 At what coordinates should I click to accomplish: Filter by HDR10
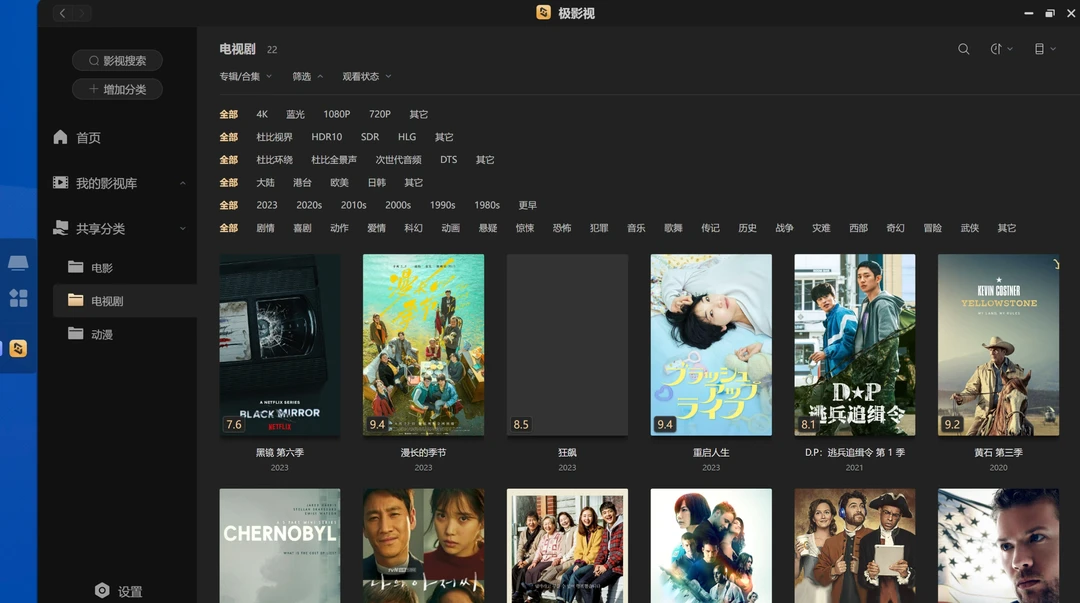[326, 137]
